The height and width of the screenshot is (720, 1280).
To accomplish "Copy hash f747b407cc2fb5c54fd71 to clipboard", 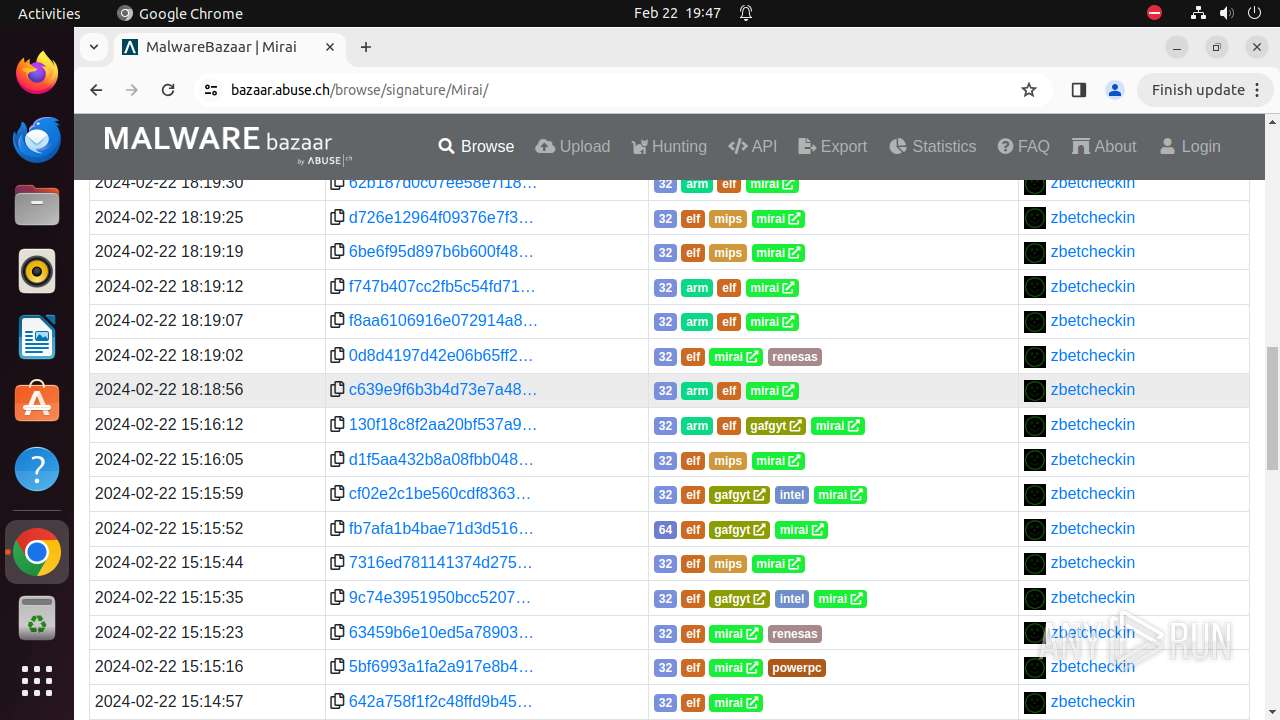I will tap(337, 287).
